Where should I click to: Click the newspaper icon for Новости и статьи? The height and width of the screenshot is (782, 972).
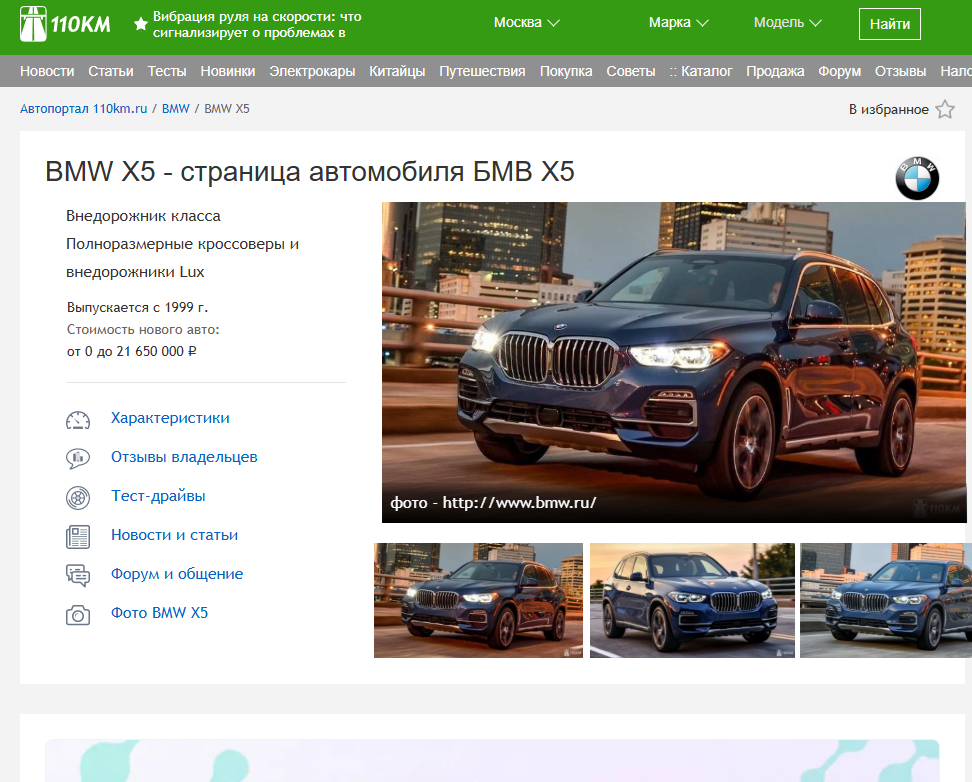(78, 536)
